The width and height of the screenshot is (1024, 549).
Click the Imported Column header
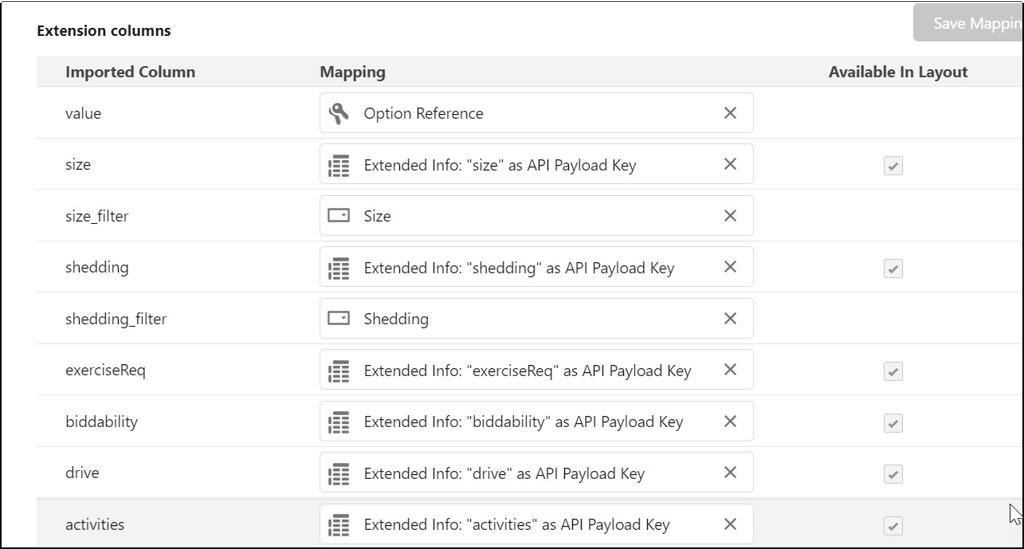point(130,72)
